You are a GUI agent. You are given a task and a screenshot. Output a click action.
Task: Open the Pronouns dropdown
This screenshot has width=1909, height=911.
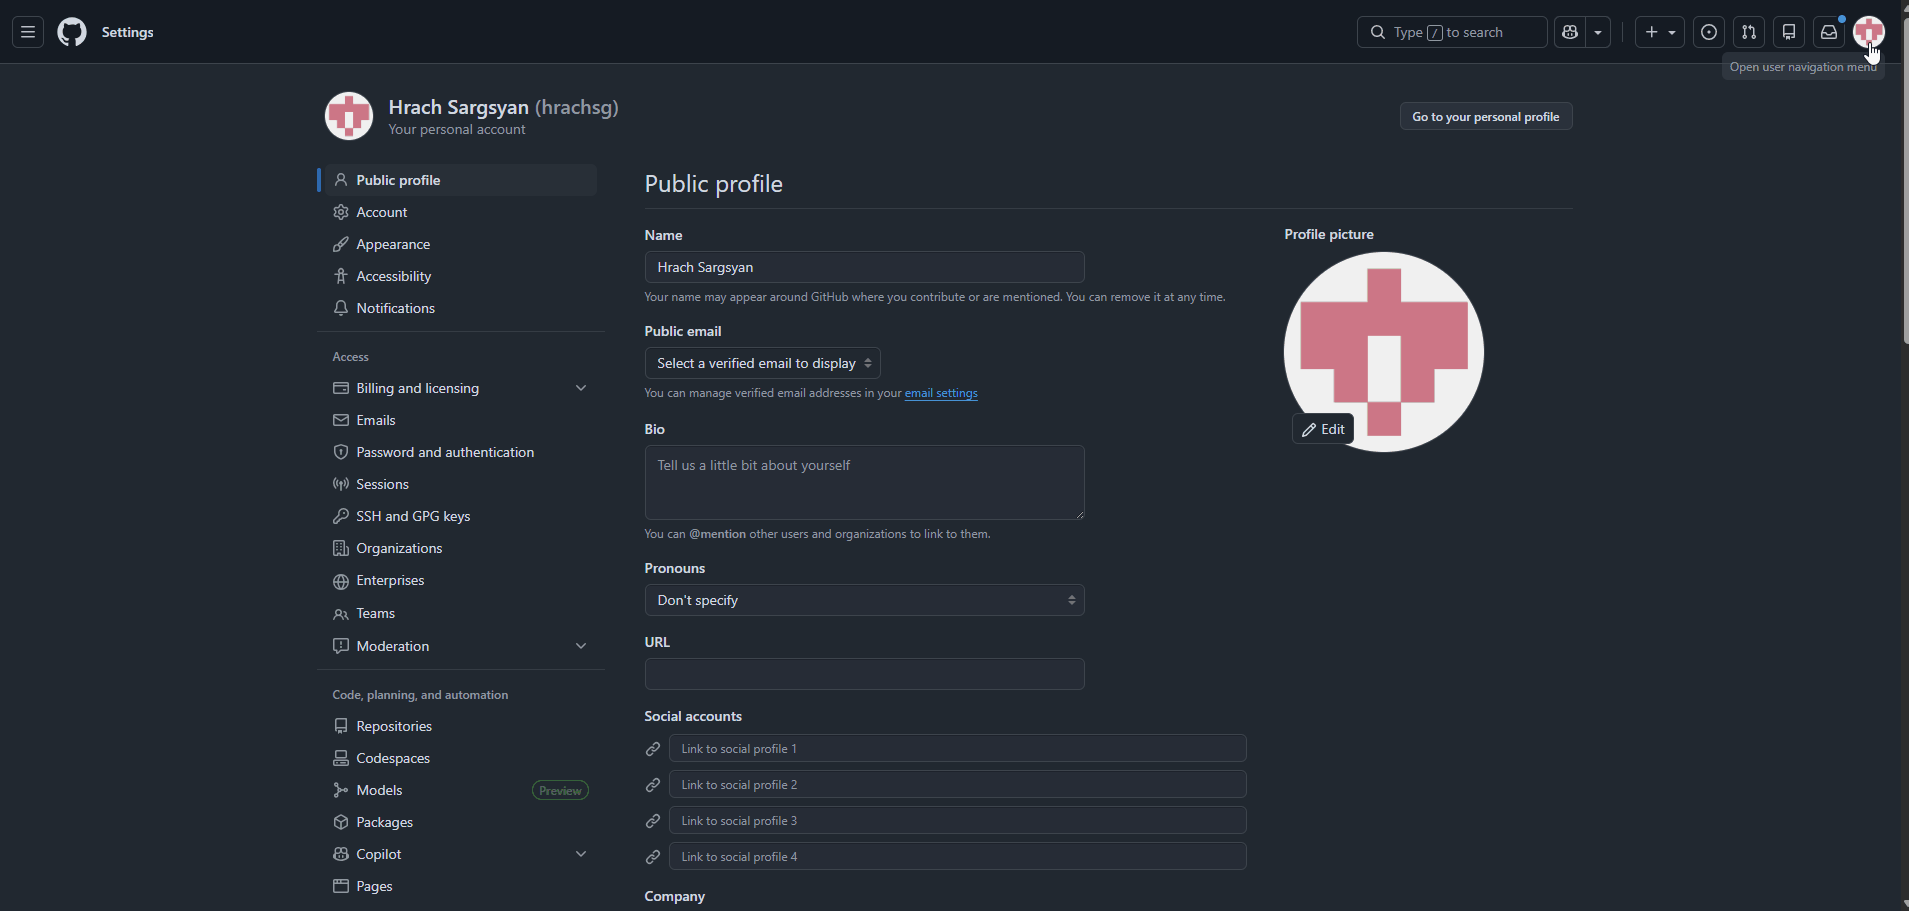pos(864,599)
